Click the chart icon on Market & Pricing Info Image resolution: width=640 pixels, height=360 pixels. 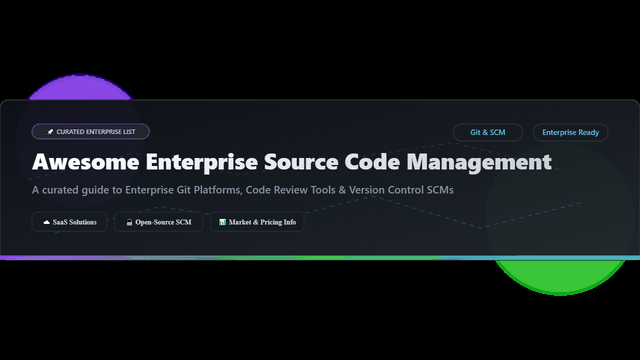(x=222, y=222)
